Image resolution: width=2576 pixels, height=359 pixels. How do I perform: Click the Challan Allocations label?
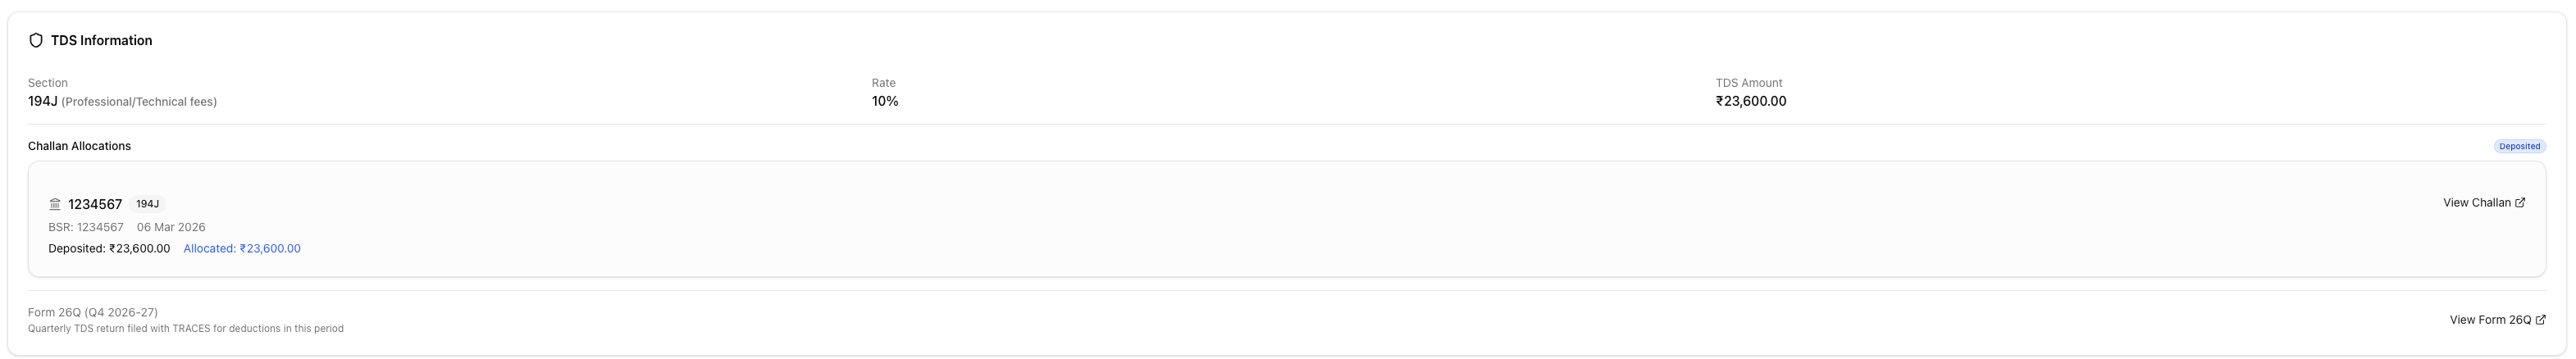(79, 146)
